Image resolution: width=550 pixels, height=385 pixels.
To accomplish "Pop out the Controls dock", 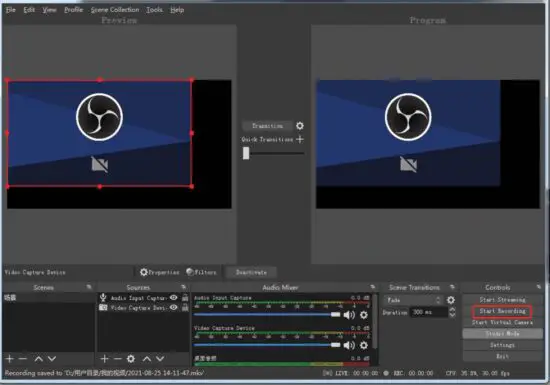I will pyautogui.click(x=538, y=287).
